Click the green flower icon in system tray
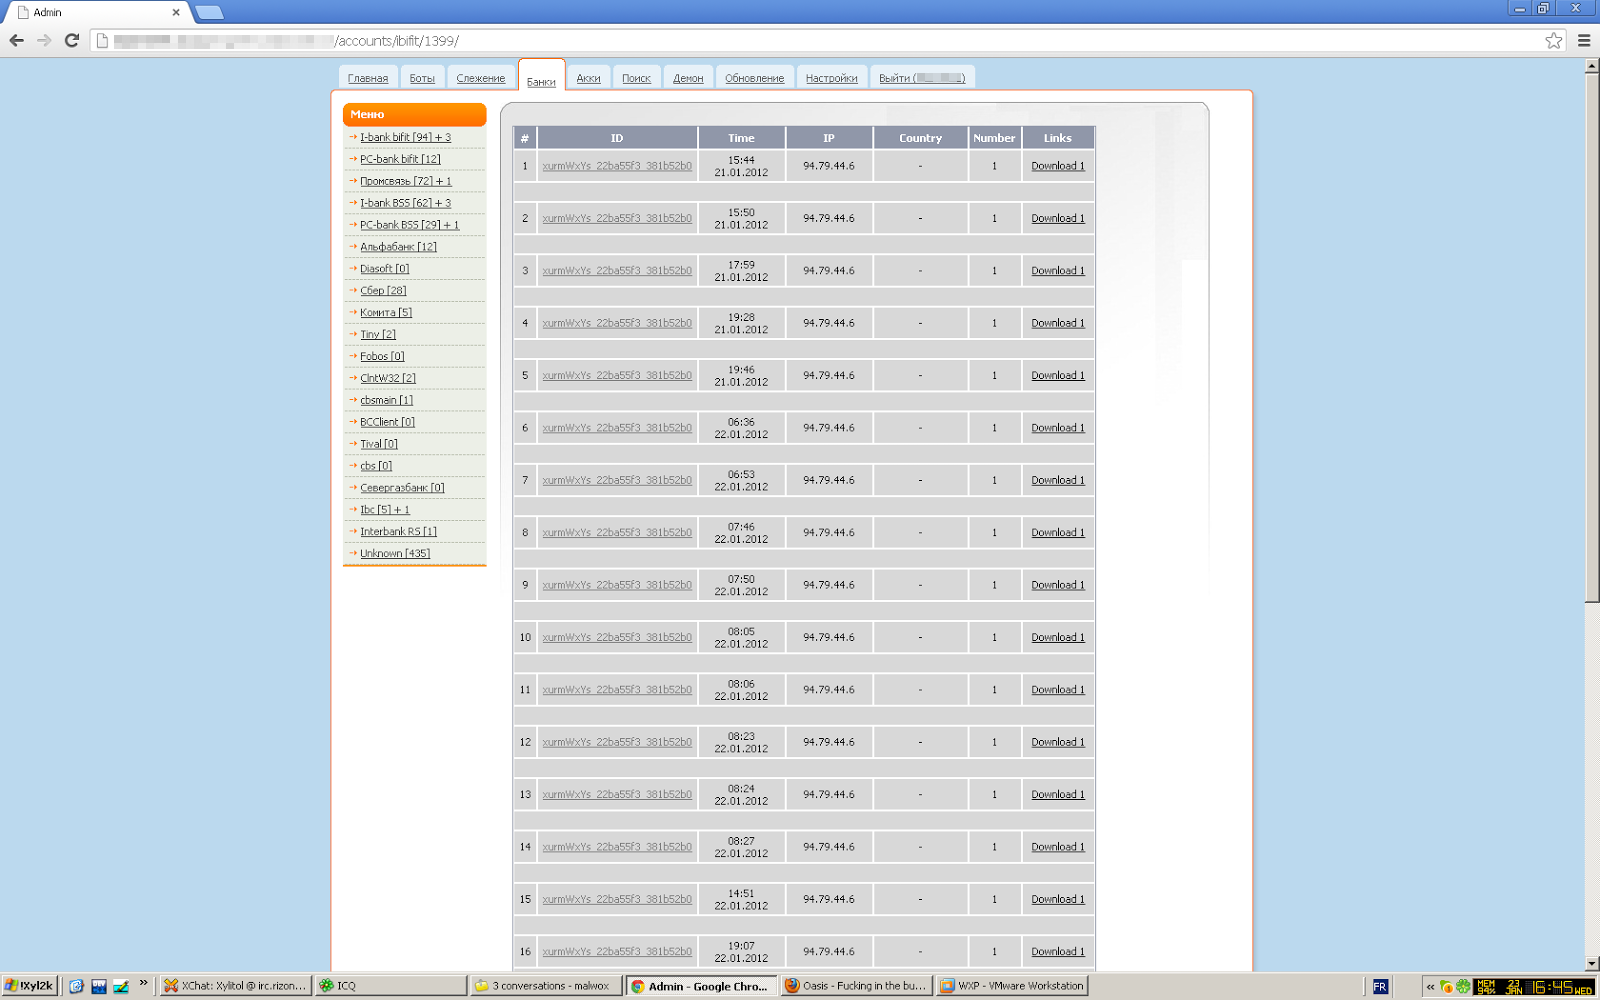The width and height of the screenshot is (1600, 1000). pos(1463,987)
